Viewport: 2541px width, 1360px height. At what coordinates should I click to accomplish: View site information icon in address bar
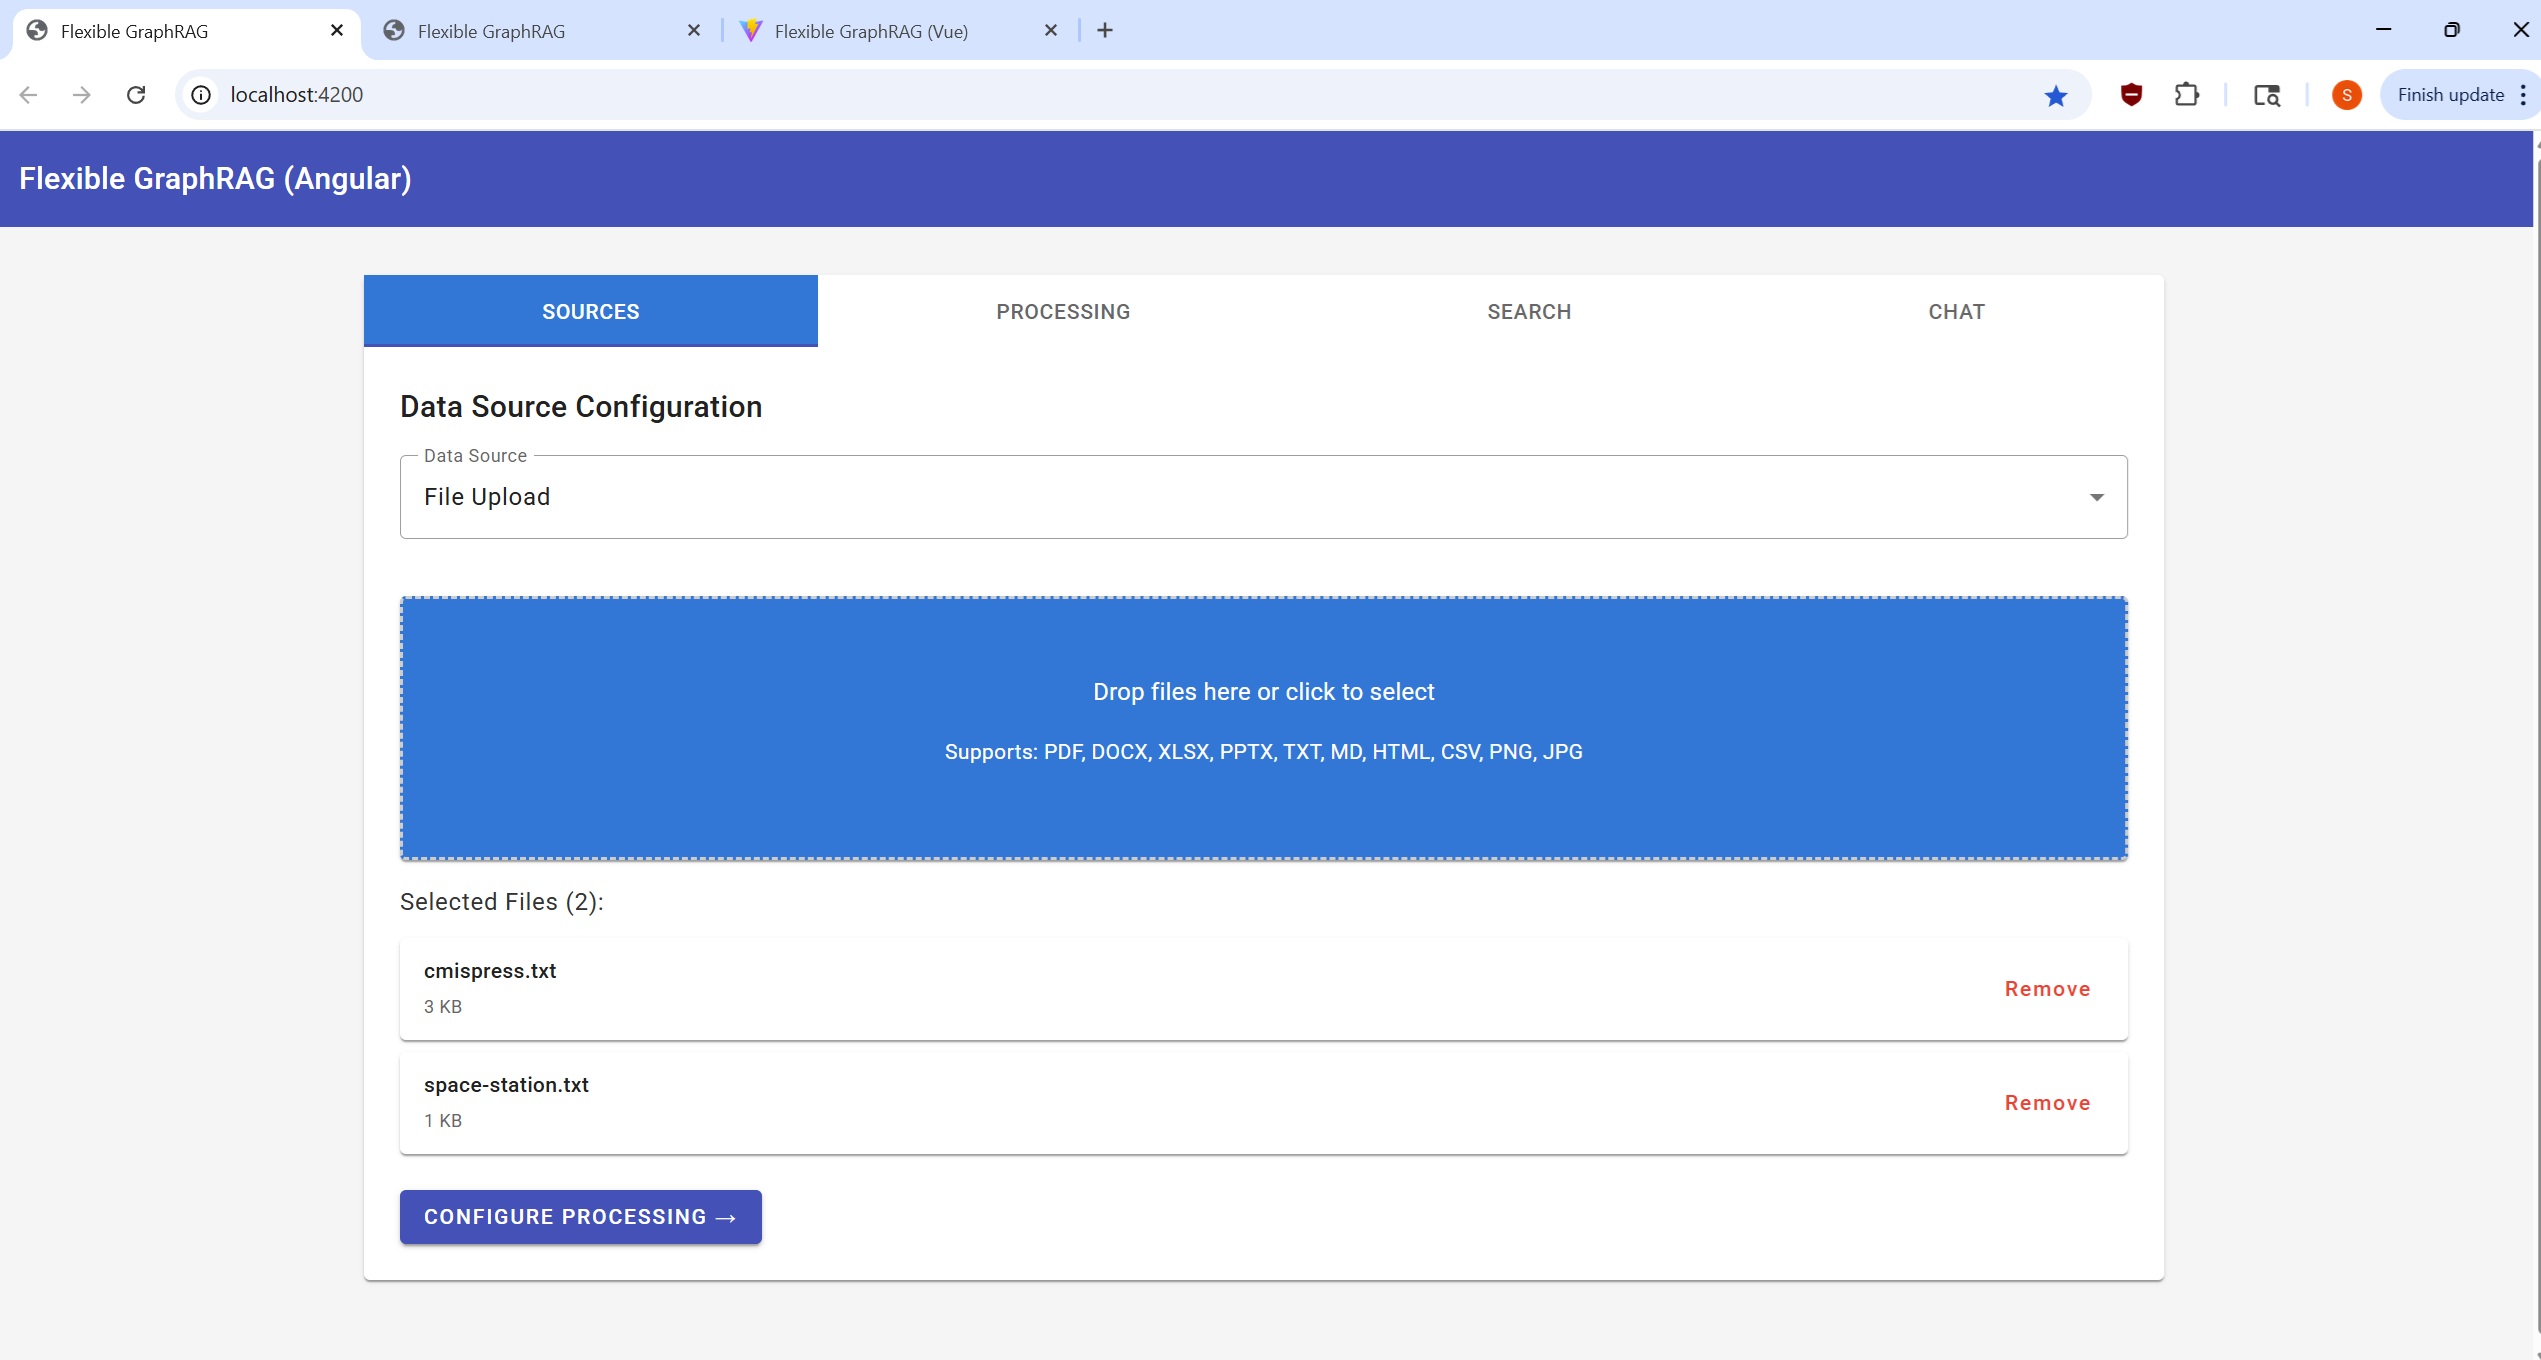tap(201, 95)
